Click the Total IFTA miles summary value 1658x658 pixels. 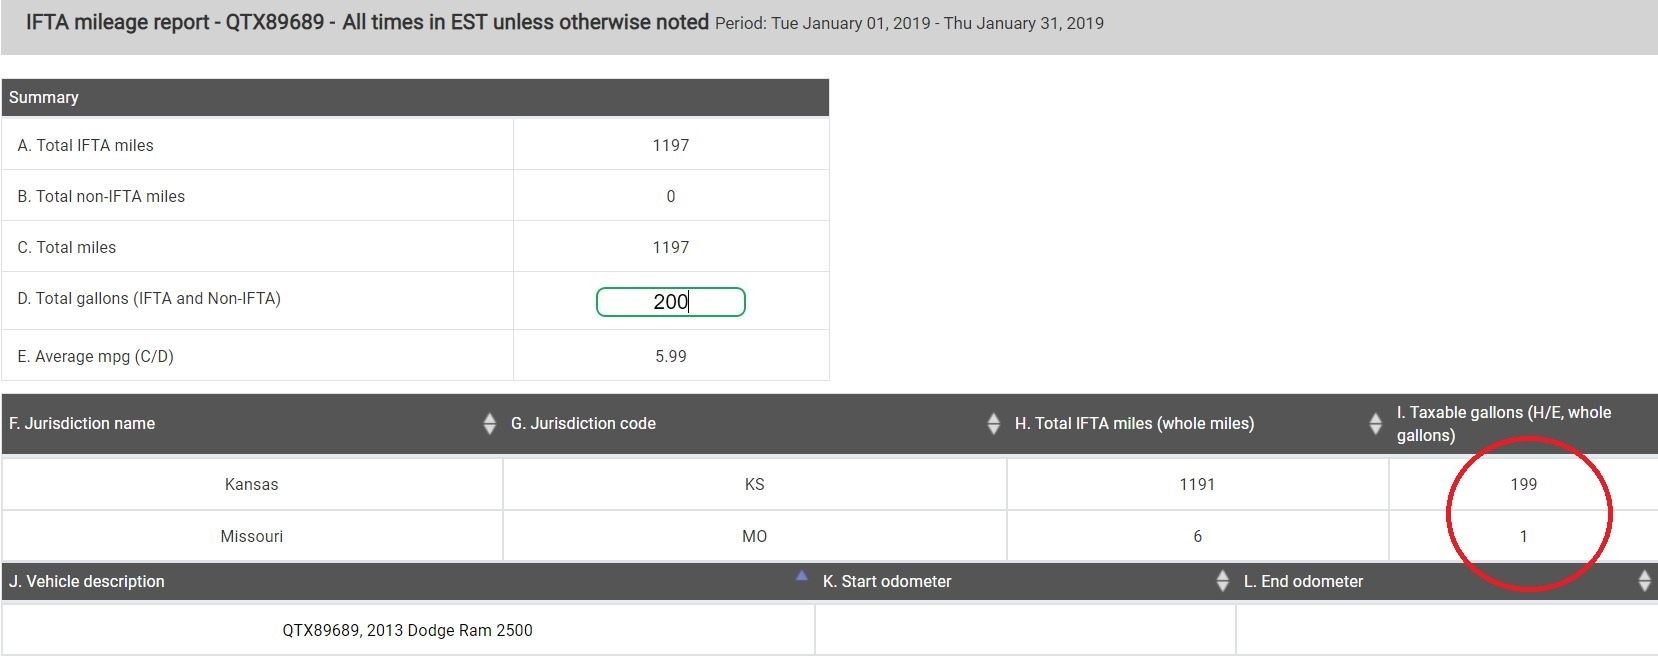(x=671, y=145)
